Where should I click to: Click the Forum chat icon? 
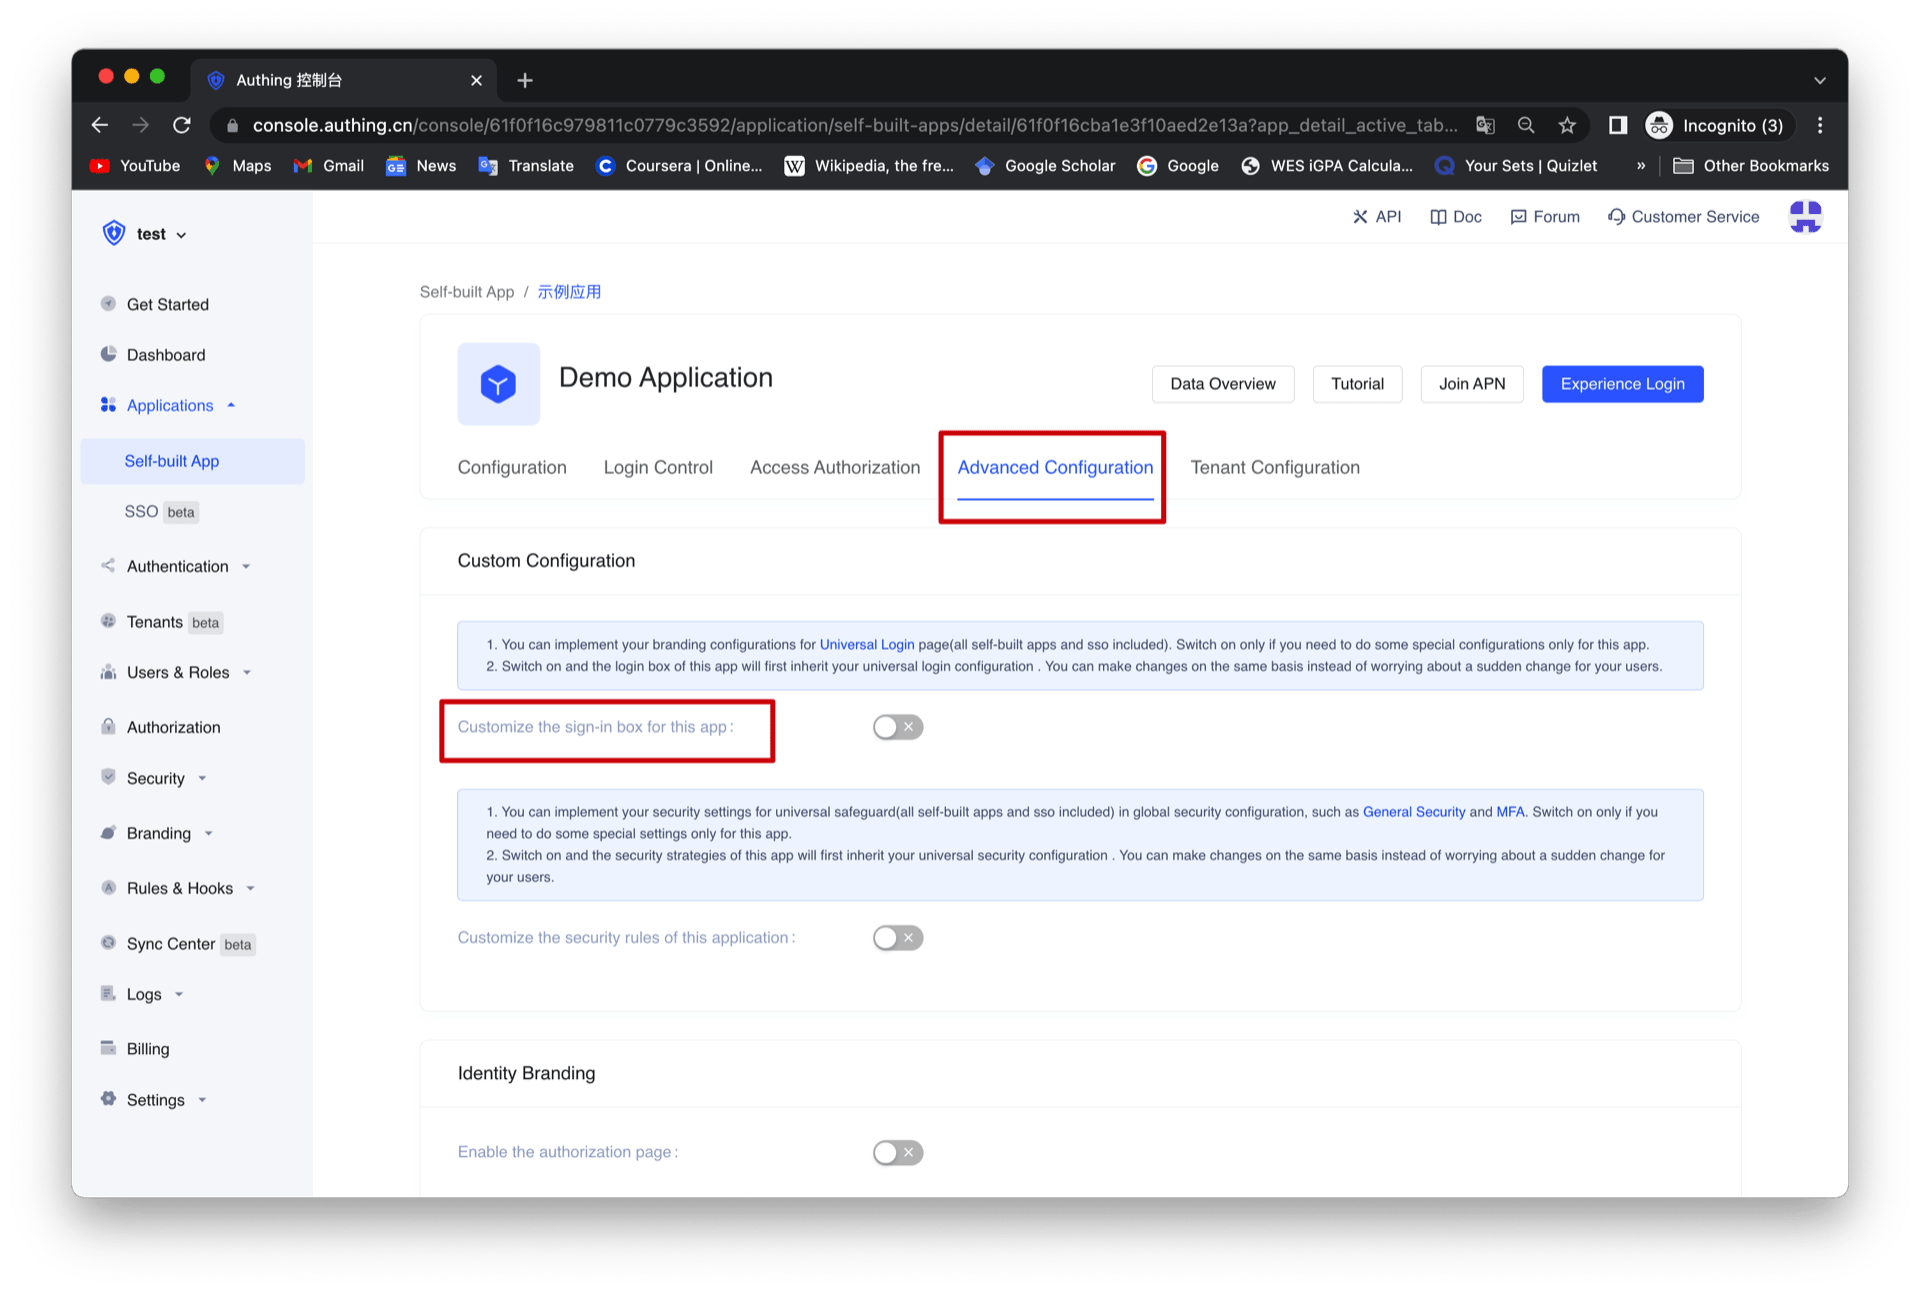tap(1518, 217)
